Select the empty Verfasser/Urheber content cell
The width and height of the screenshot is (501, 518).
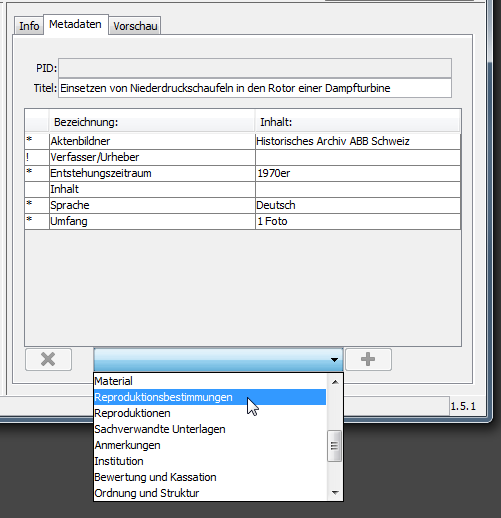point(358,157)
